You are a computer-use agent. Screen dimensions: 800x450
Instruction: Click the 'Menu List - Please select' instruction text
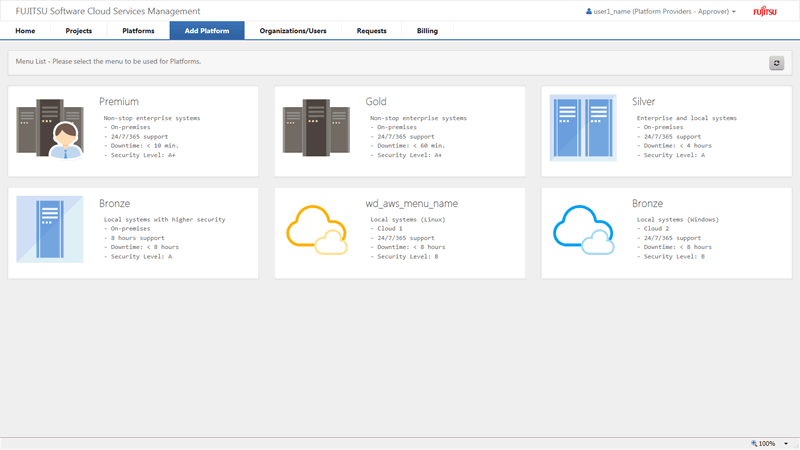click(x=108, y=61)
